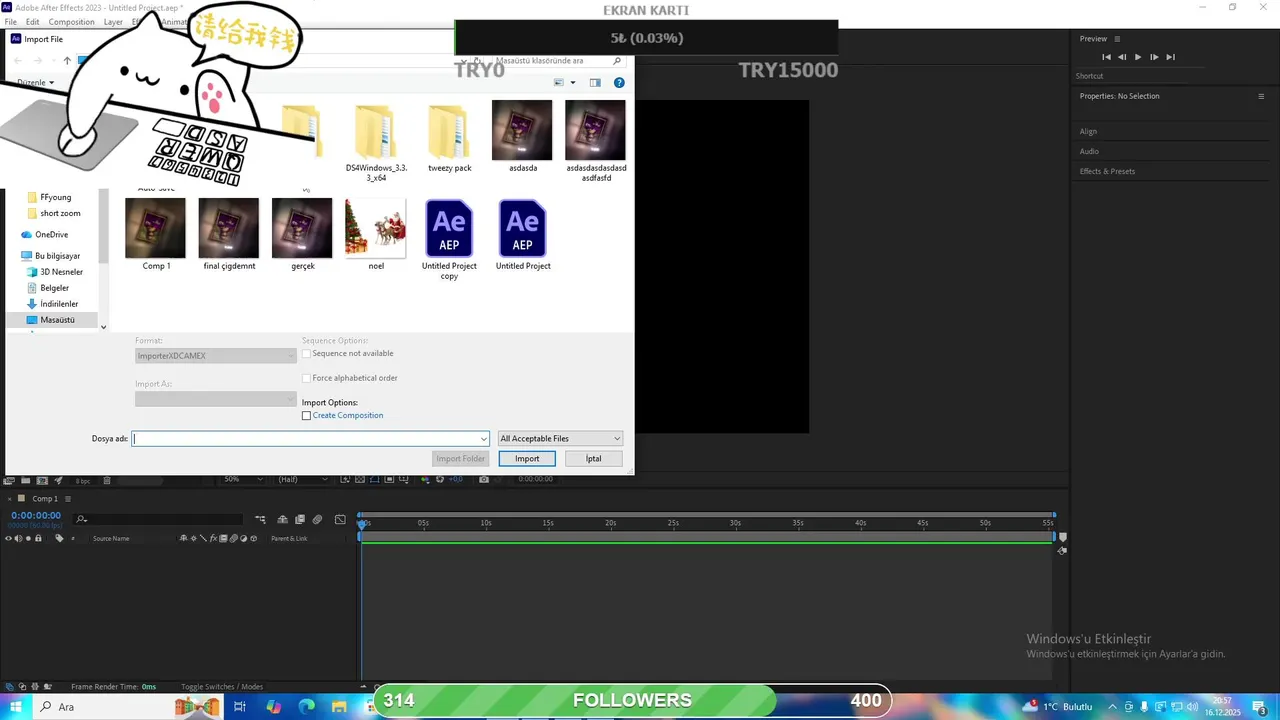The width and height of the screenshot is (1280, 720).
Task: Expand the Audio panel
Action: [1089, 151]
